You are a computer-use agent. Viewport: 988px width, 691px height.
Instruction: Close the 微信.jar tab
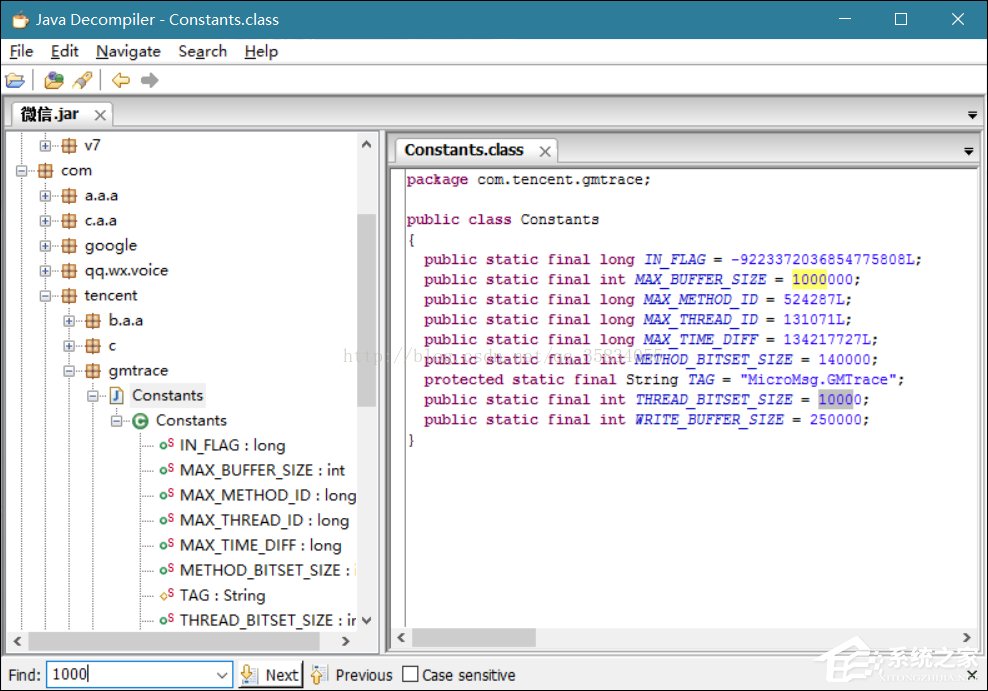(100, 115)
